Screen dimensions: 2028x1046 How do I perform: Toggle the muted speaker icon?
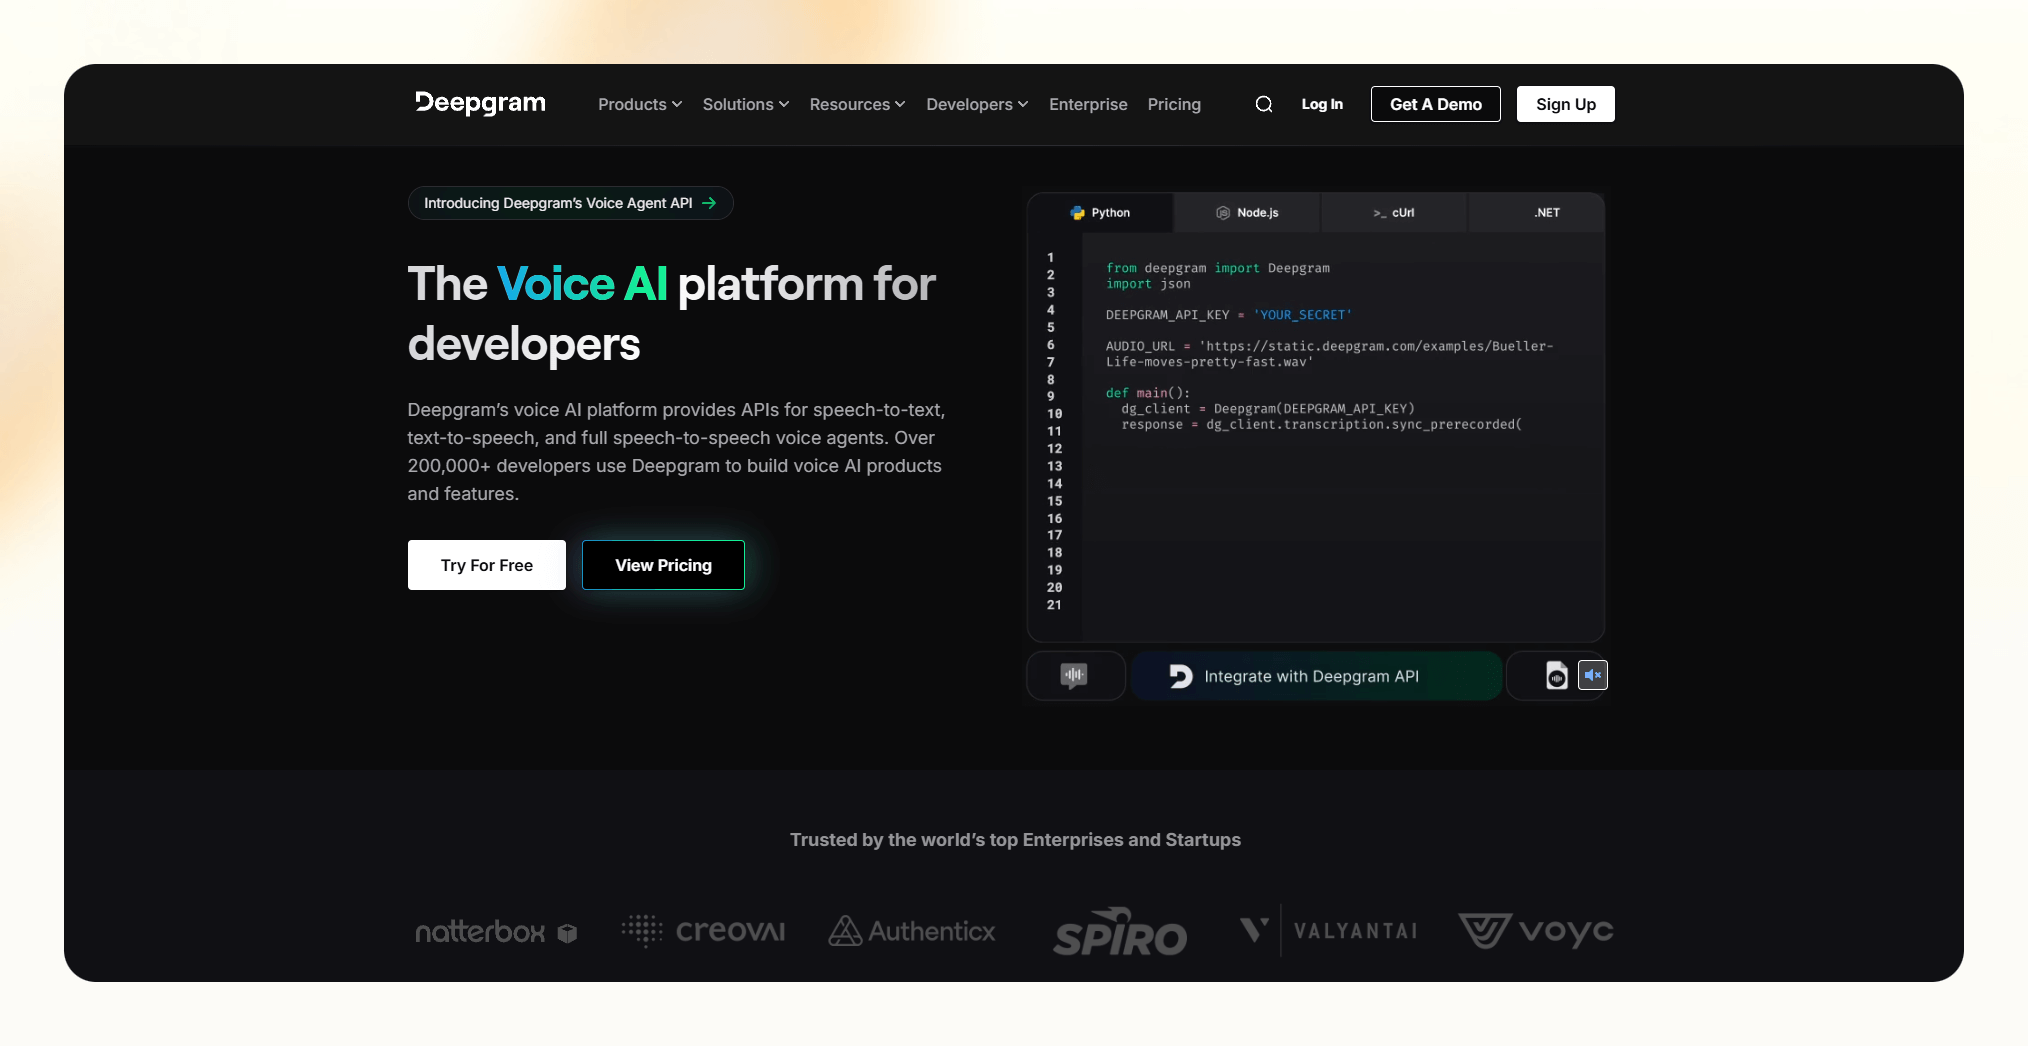(1592, 675)
